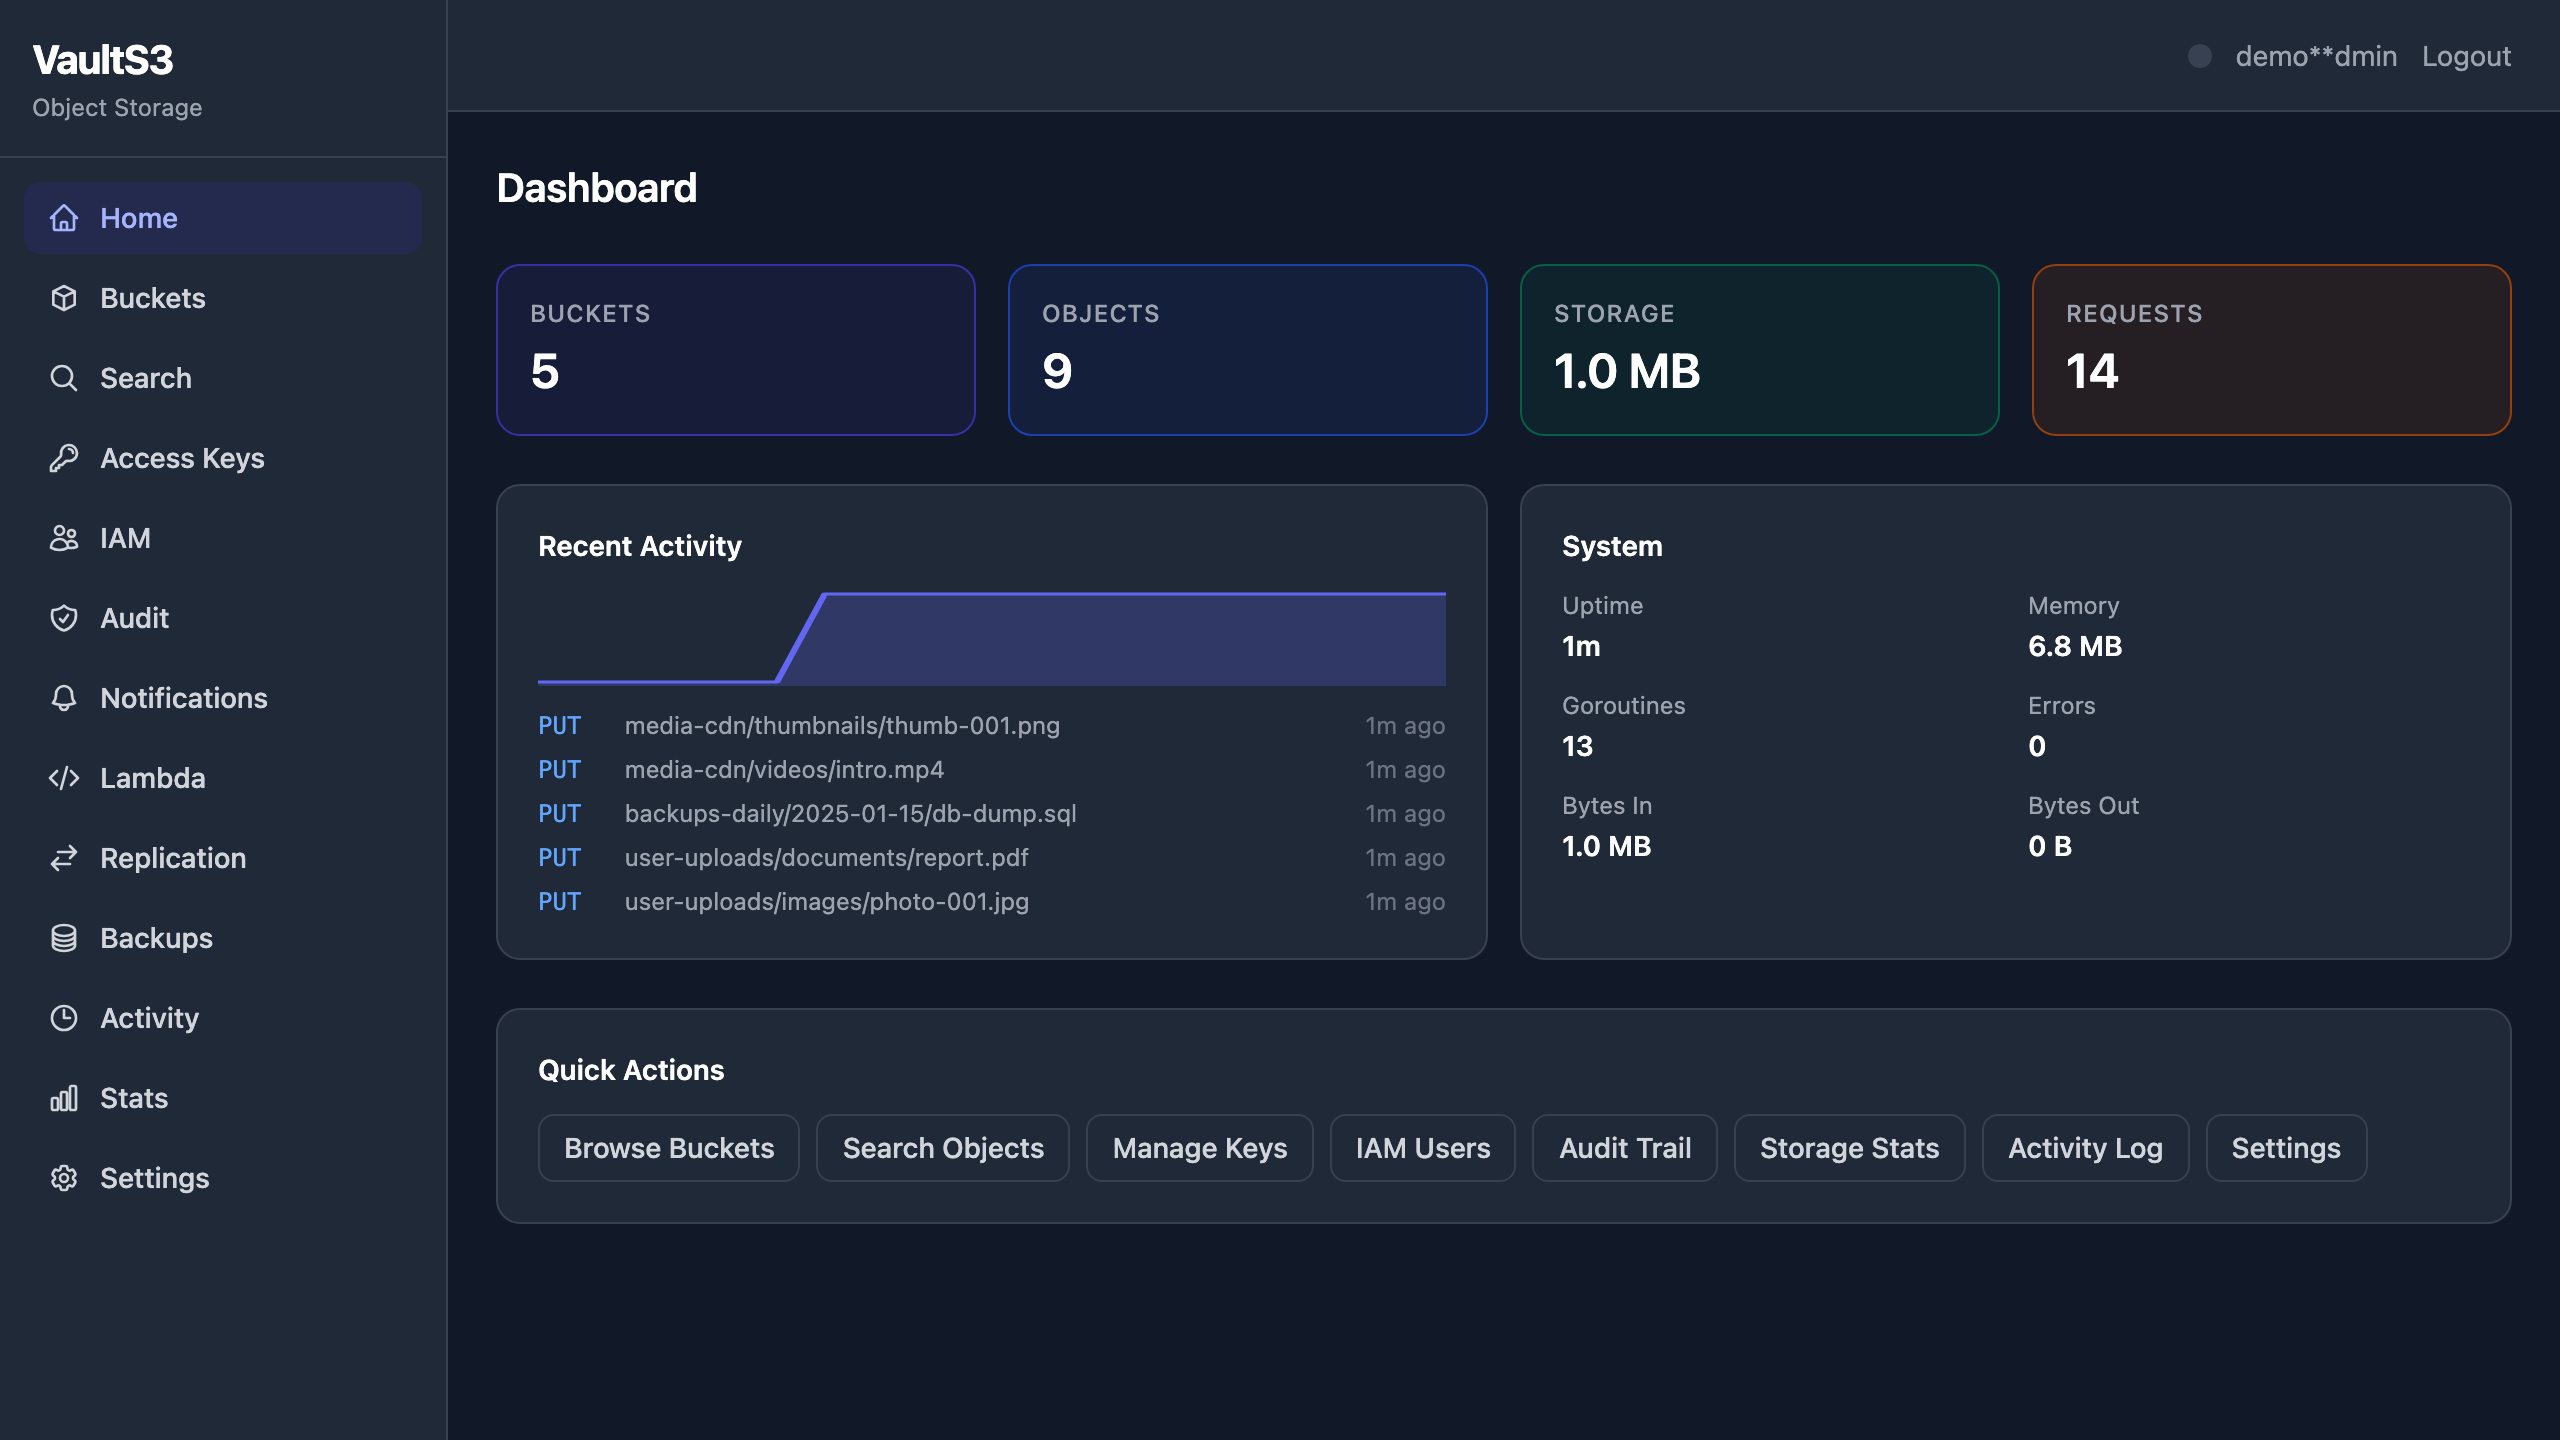Click the Browse Buckets quick action
The height and width of the screenshot is (1440, 2560).
pos(669,1148)
